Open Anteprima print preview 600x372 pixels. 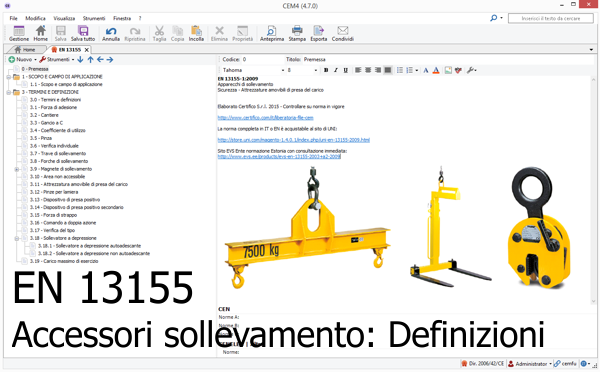click(272, 33)
